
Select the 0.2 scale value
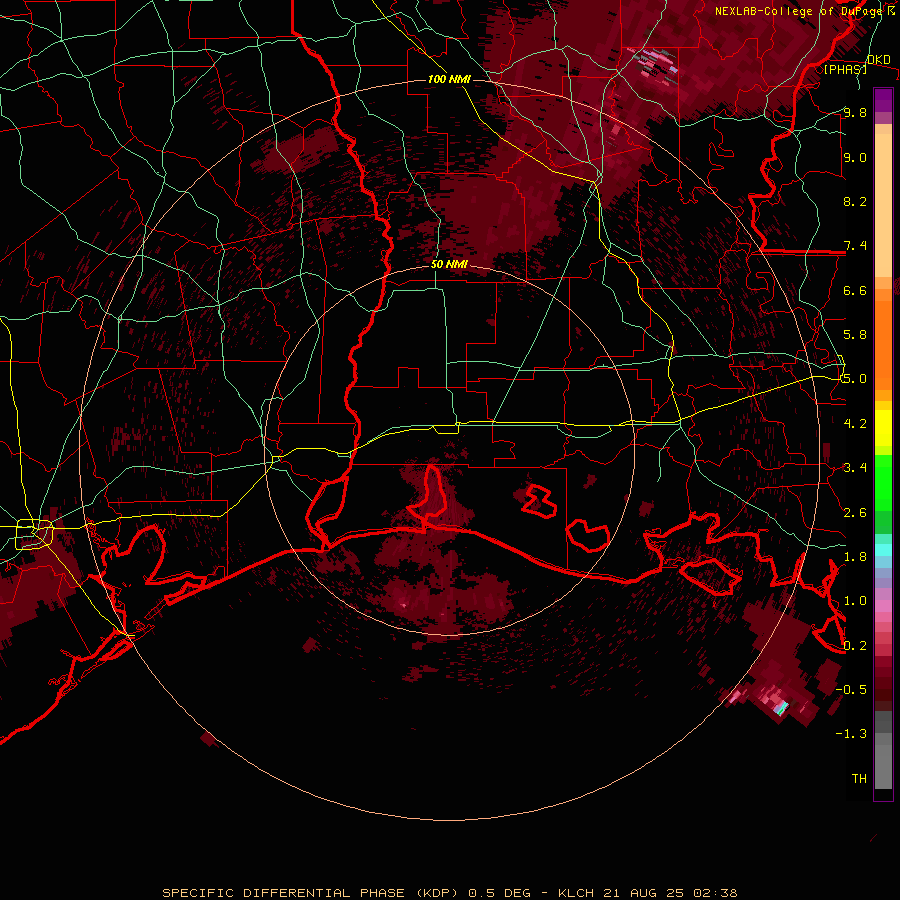(x=855, y=646)
